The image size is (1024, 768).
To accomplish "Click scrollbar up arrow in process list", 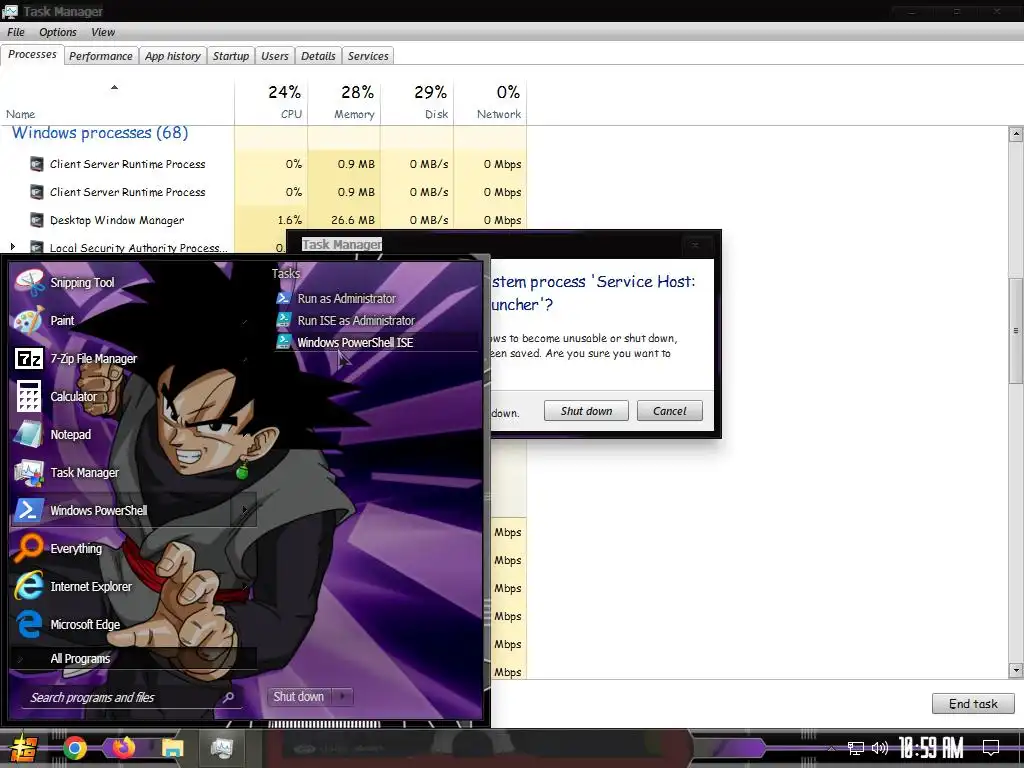I will [1016, 135].
